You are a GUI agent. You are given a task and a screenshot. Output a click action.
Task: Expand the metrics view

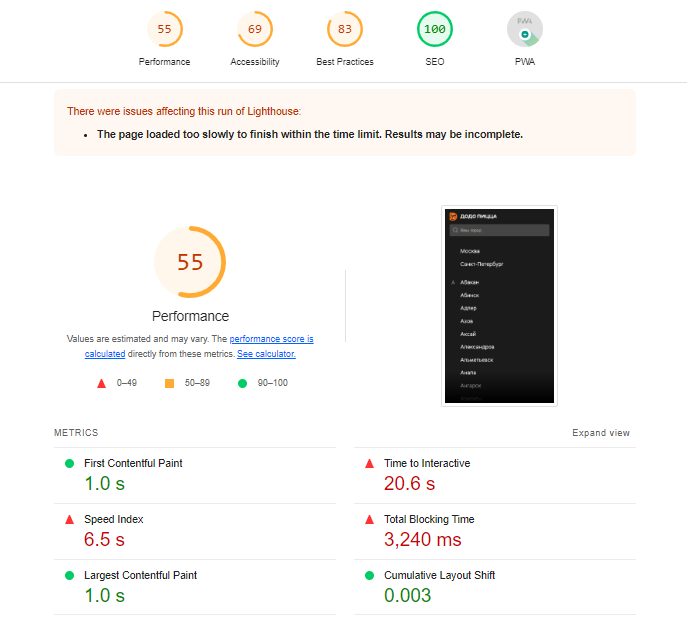[600, 433]
